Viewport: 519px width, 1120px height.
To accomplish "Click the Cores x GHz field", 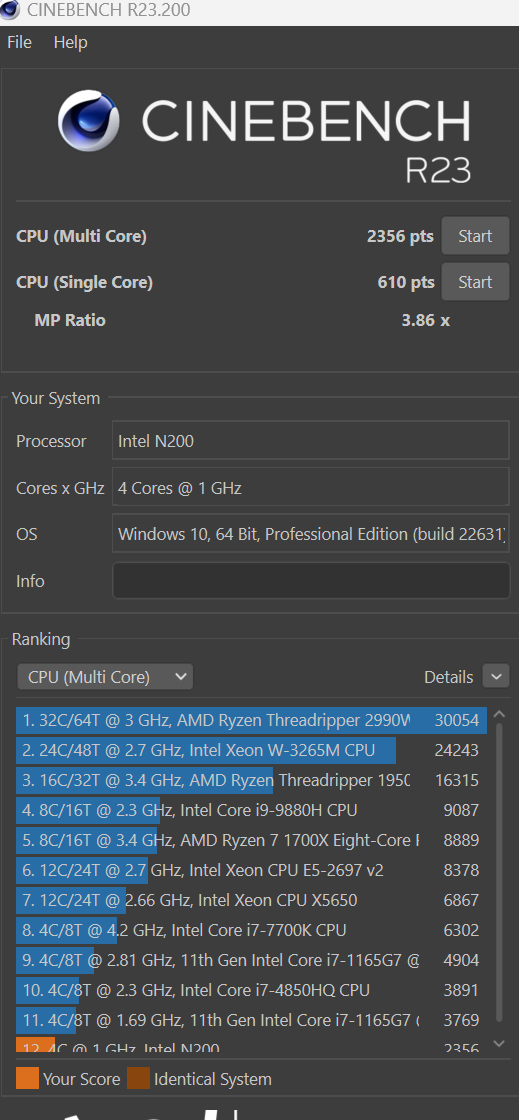I will (x=311, y=488).
